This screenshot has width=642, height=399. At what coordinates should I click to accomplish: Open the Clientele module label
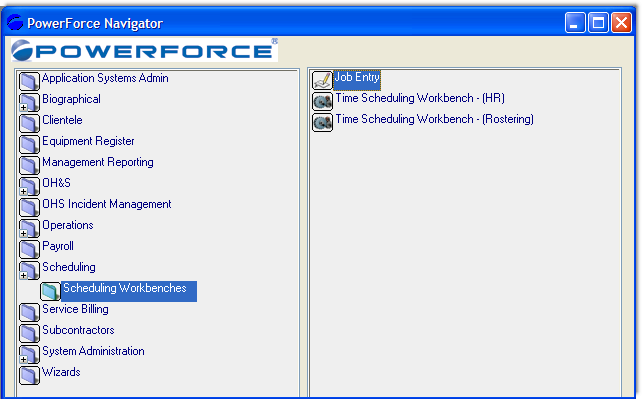[x=62, y=120]
